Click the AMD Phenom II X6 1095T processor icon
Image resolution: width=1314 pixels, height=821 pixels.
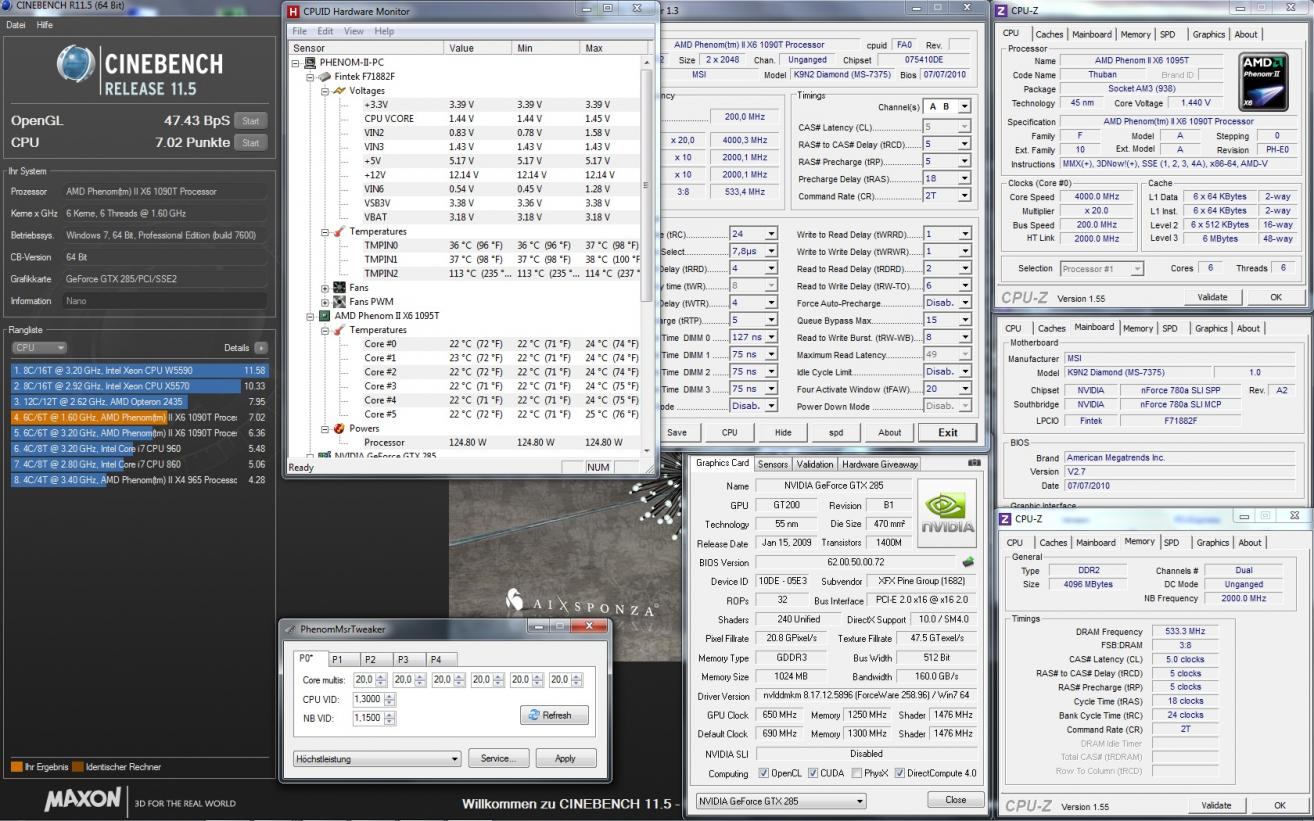coord(325,315)
